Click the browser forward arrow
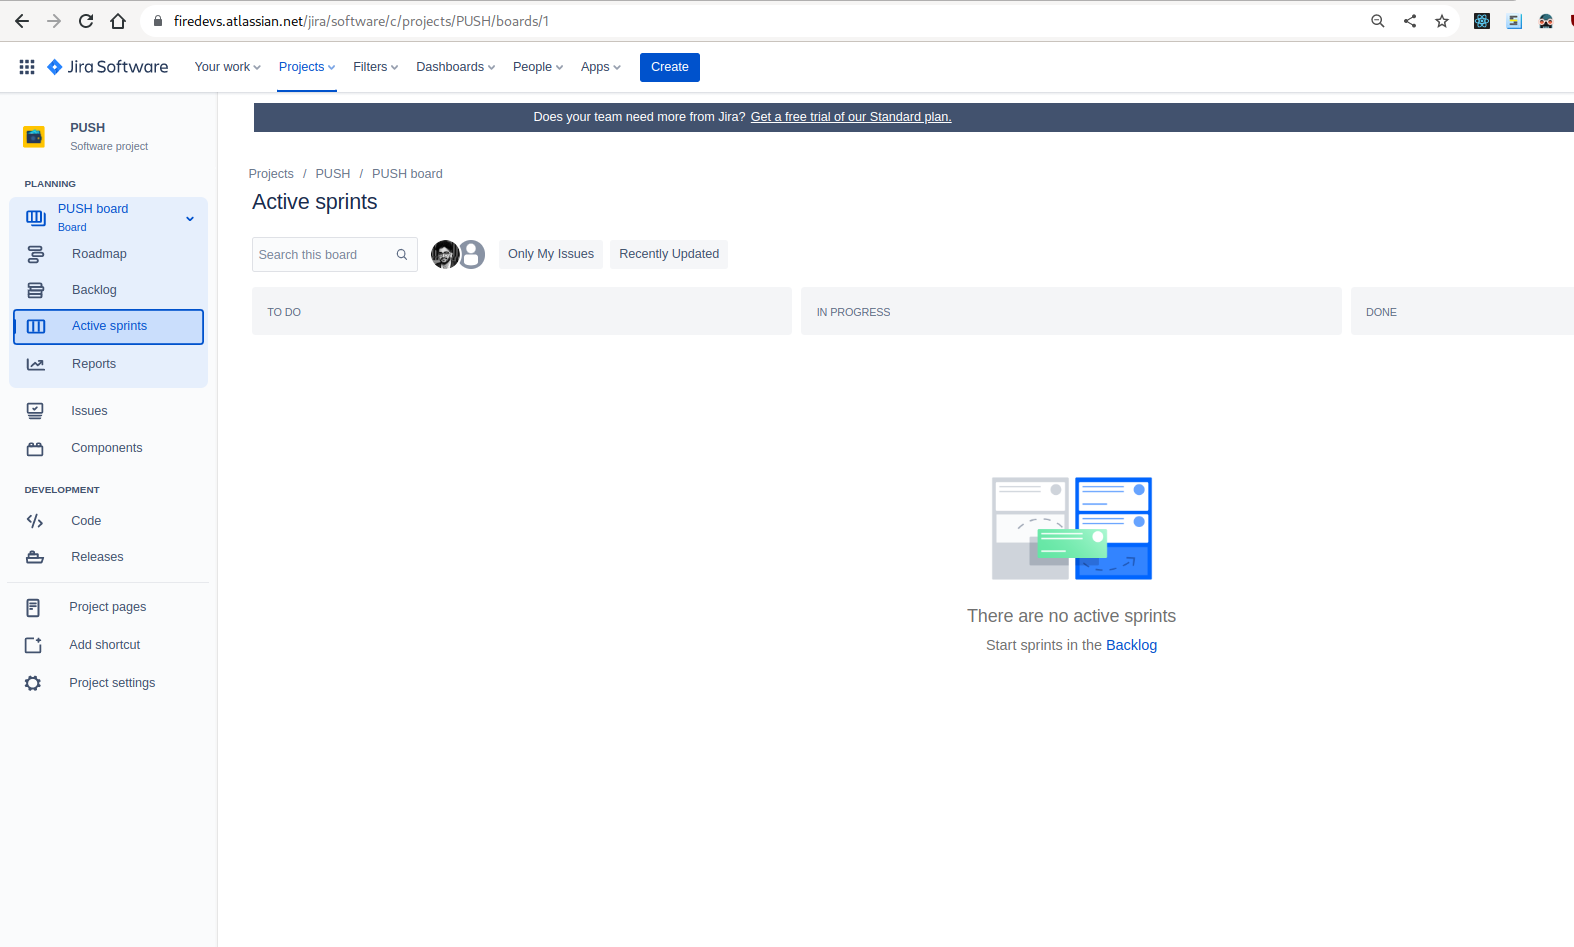 [54, 21]
